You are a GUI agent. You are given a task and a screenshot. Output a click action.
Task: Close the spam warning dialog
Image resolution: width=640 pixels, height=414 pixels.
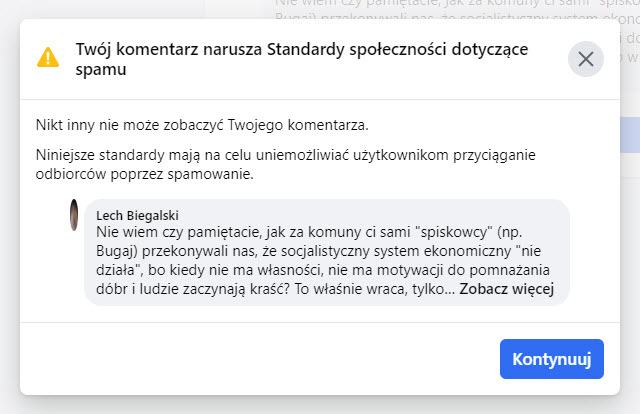pyautogui.click(x=586, y=59)
